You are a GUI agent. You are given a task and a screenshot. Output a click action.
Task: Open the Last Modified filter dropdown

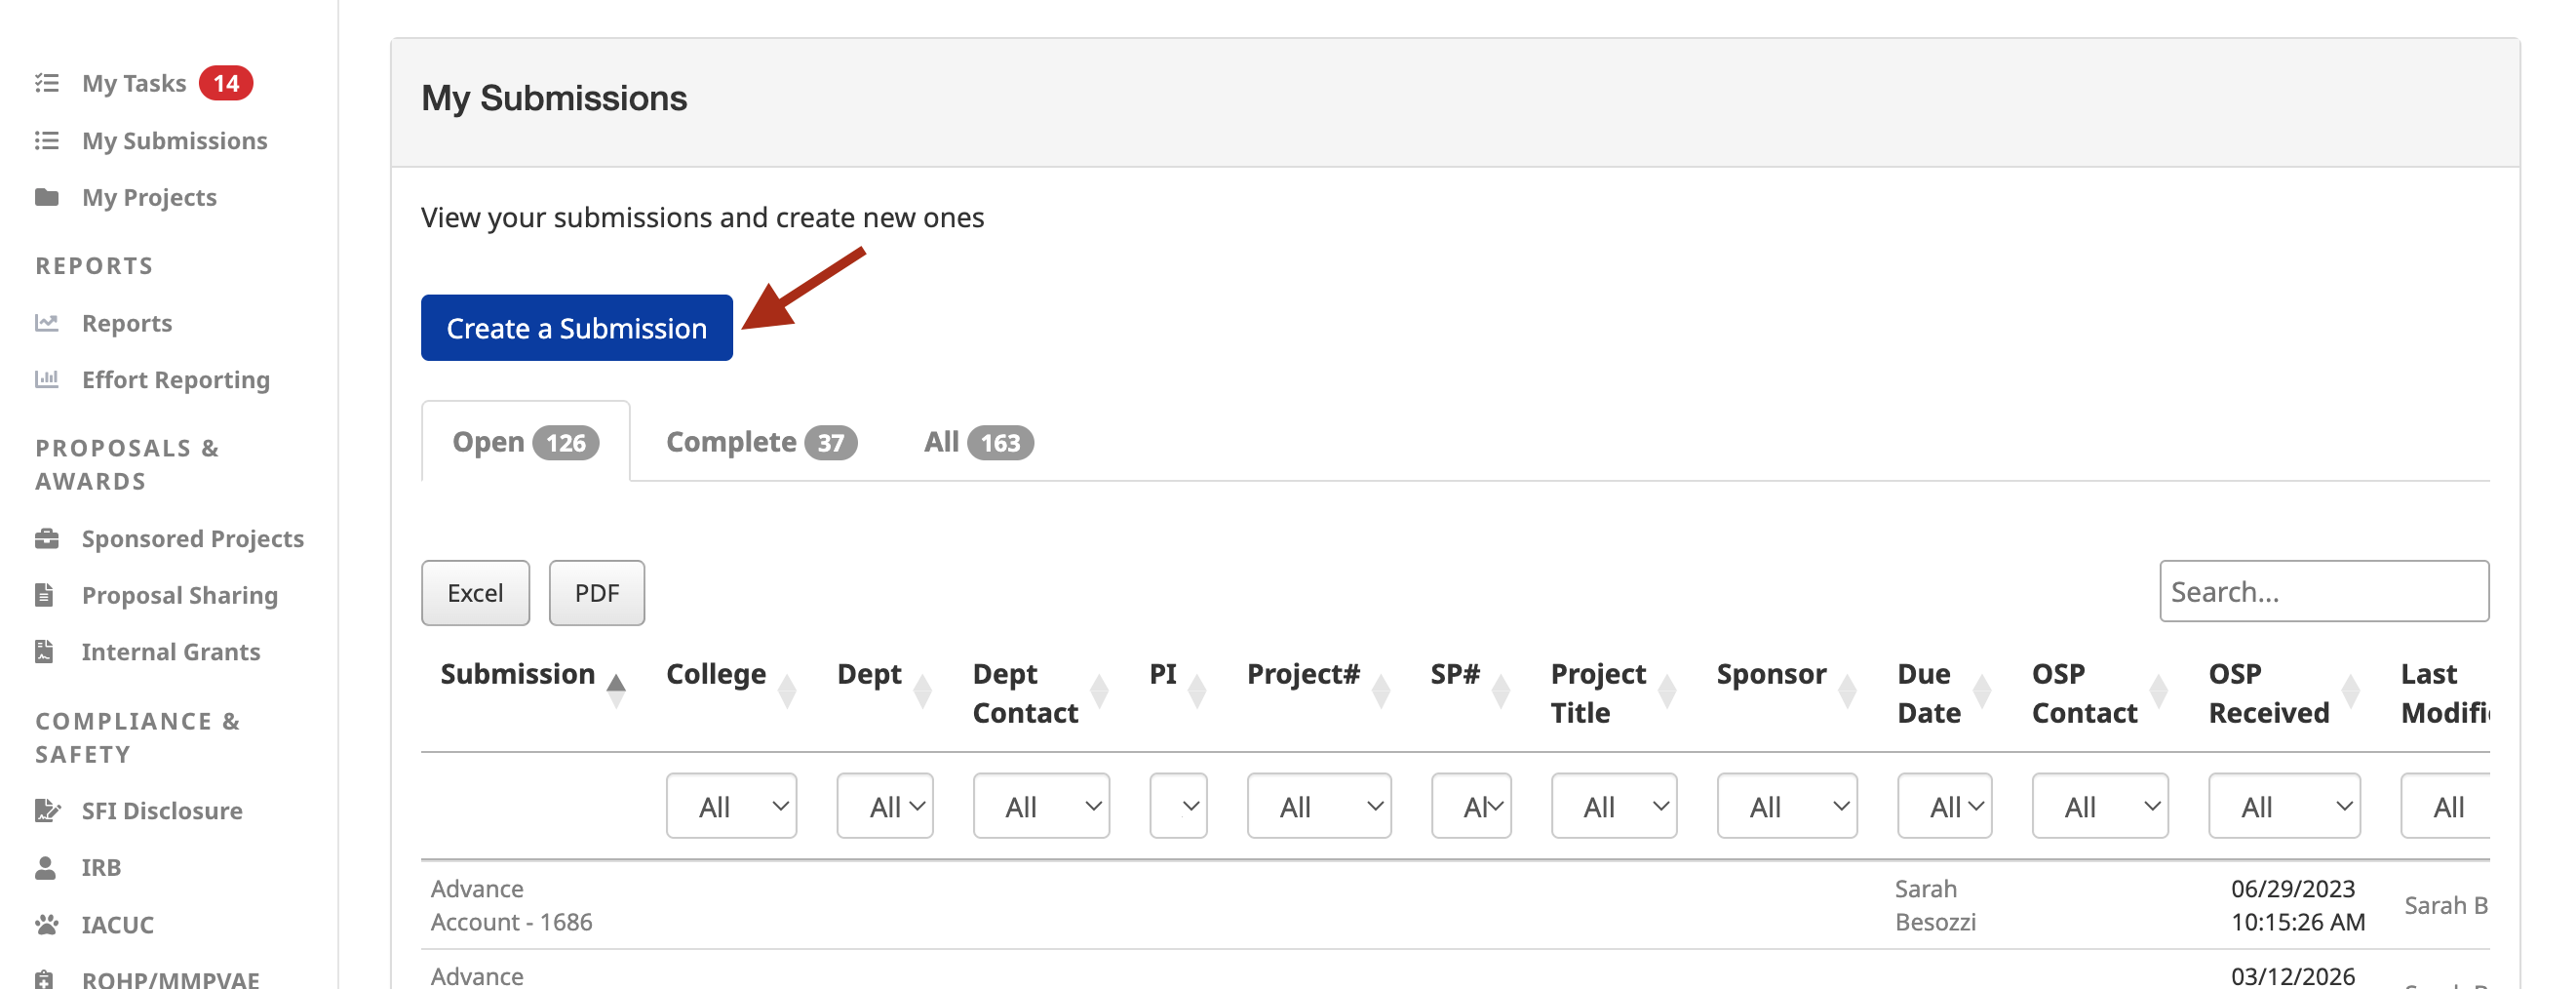coord(2445,806)
